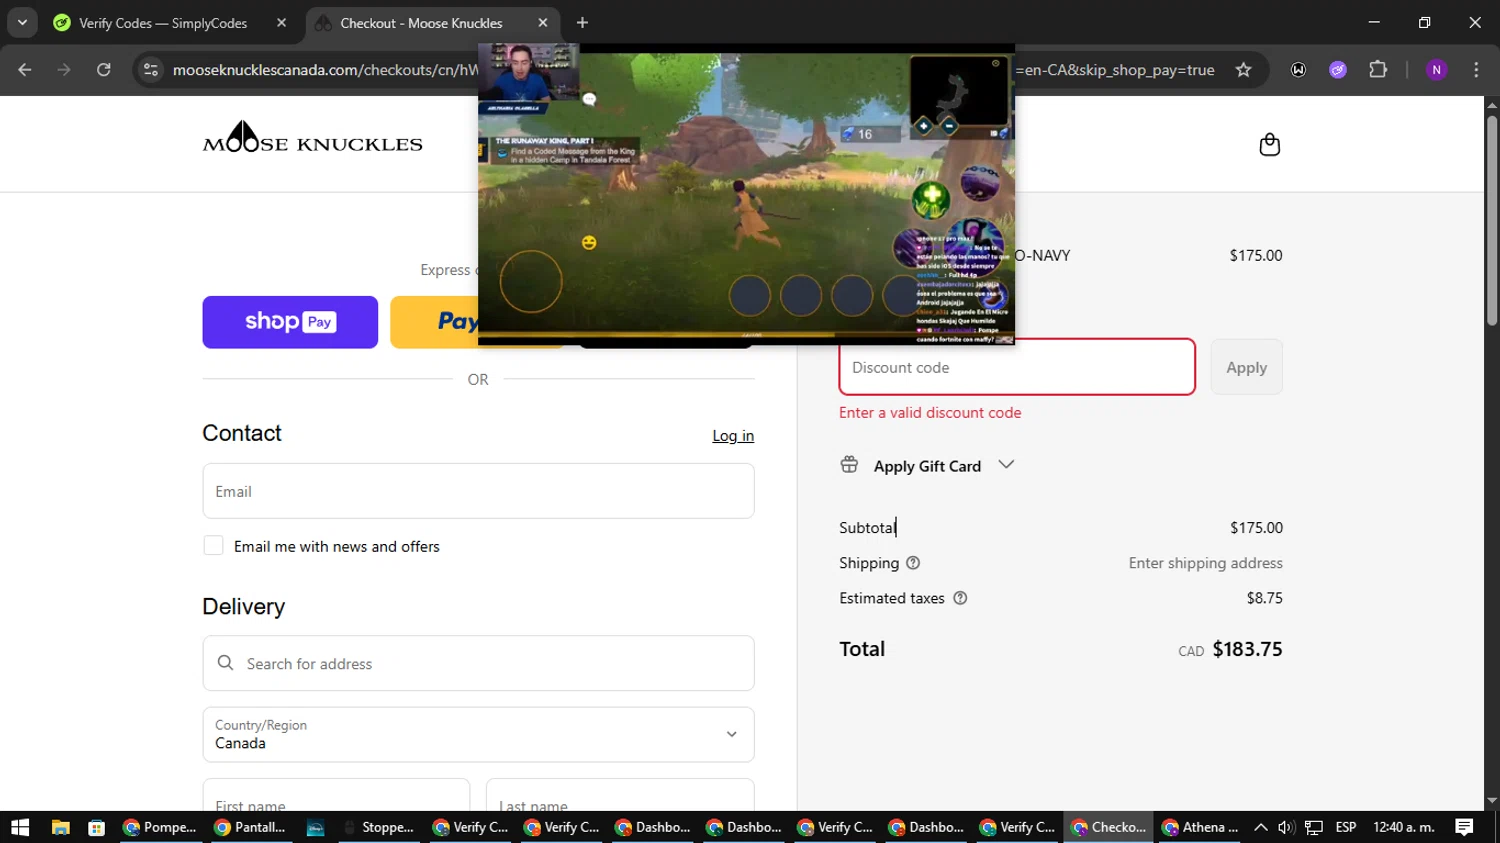This screenshot has width=1500, height=843.
Task: Reload the checkout page
Action: [104, 70]
